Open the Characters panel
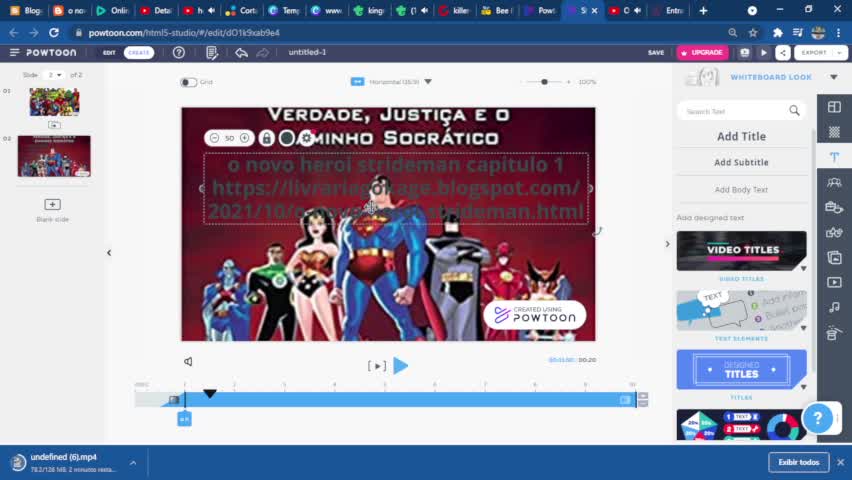The image size is (852, 480). (834, 182)
